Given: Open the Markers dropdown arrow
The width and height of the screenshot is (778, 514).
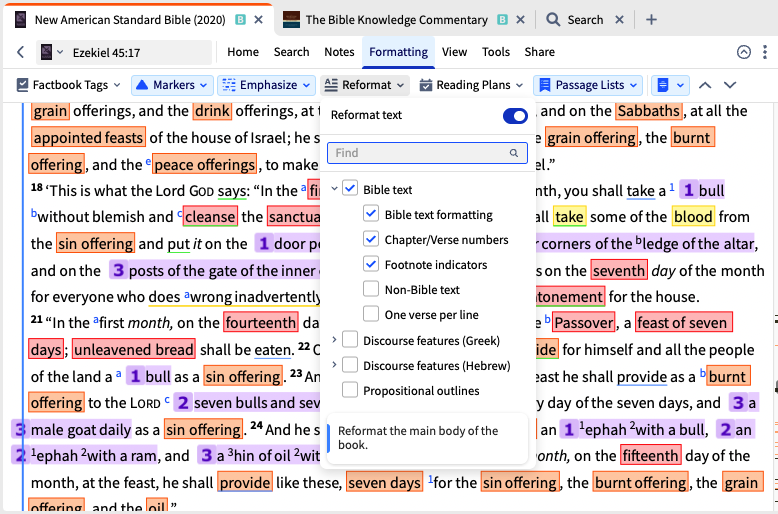Looking at the screenshot, I should pos(203,85).
